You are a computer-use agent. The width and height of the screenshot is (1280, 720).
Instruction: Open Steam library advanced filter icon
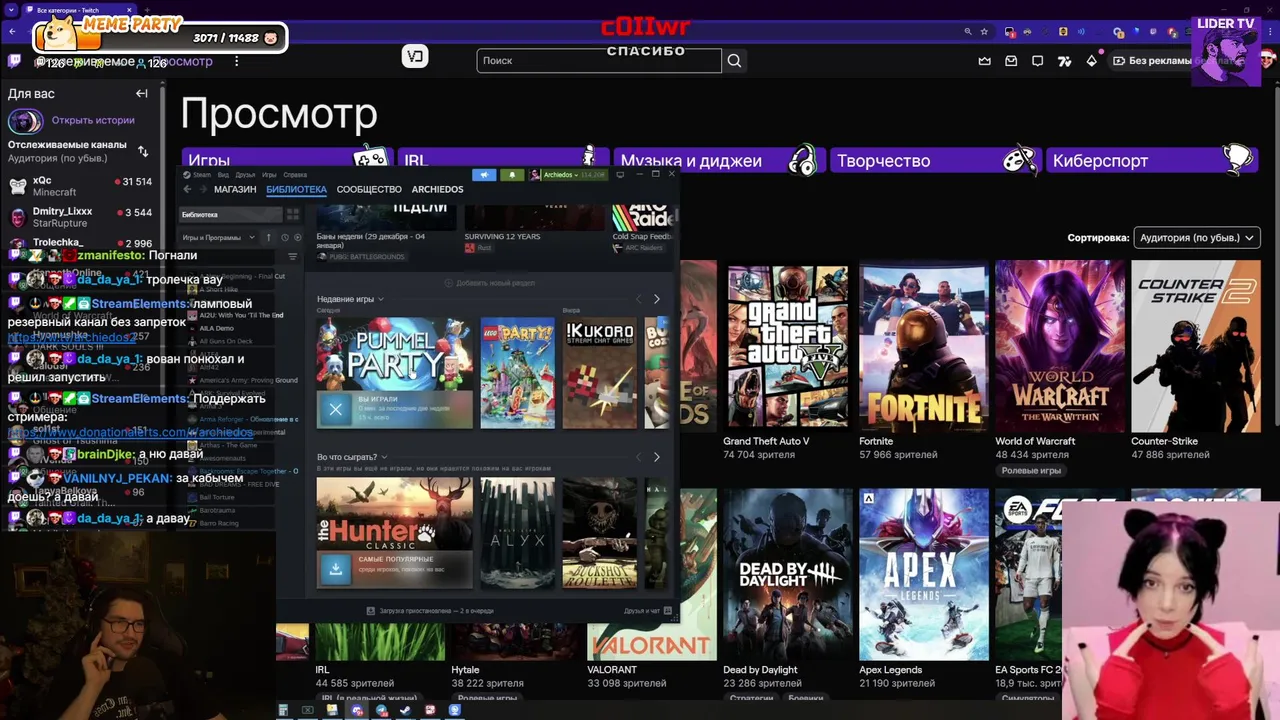(x=292, y=256)
